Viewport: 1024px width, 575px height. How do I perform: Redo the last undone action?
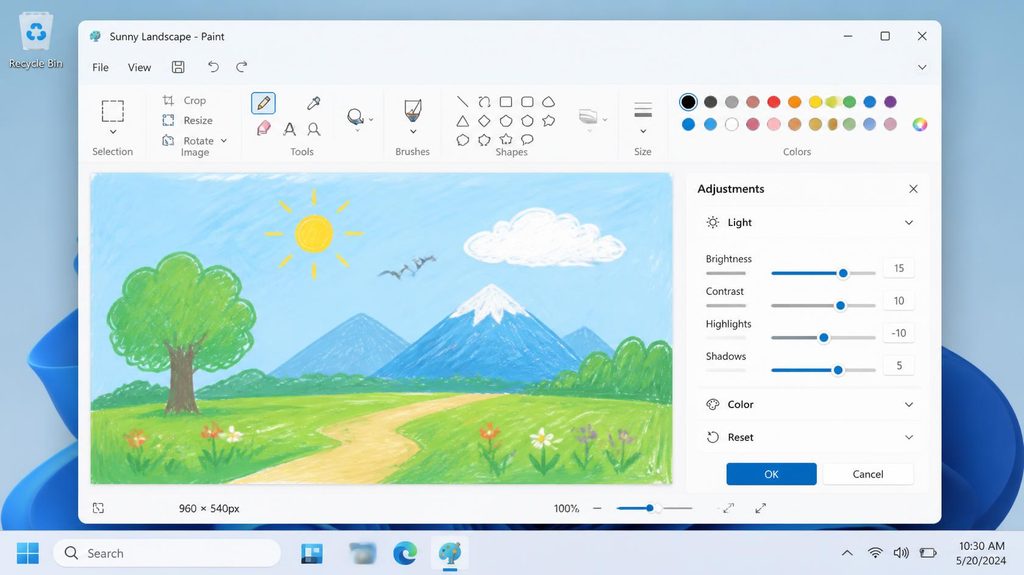coord(242,67)
